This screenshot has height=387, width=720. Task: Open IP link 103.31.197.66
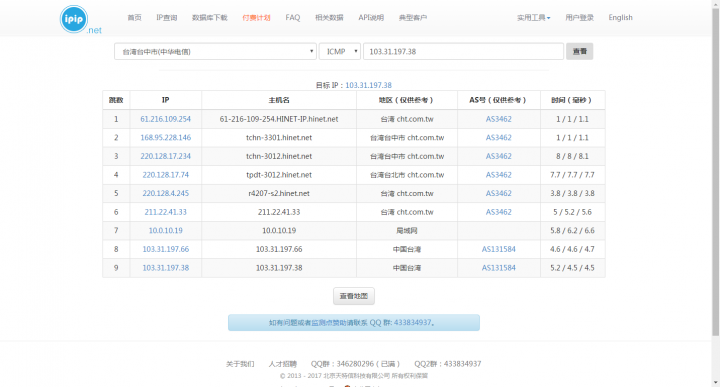coord(165,249)
